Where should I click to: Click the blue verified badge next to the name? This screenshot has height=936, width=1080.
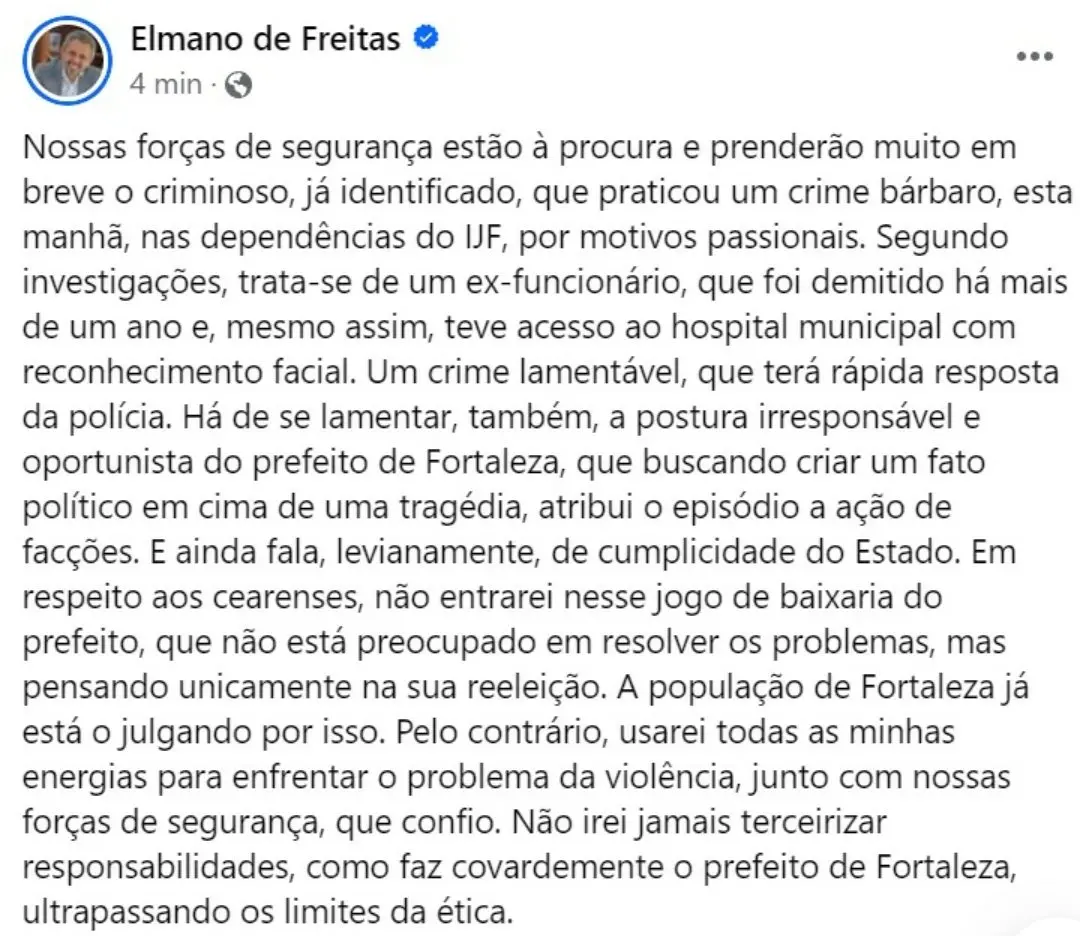[x=426, y=38]
